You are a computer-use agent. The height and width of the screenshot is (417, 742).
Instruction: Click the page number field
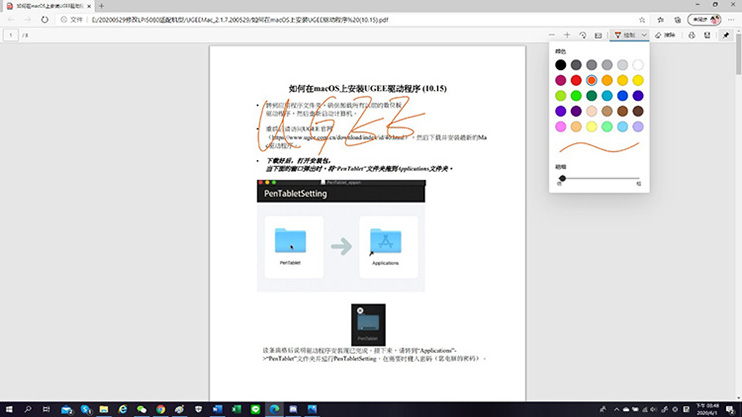[x=10, y=35]
